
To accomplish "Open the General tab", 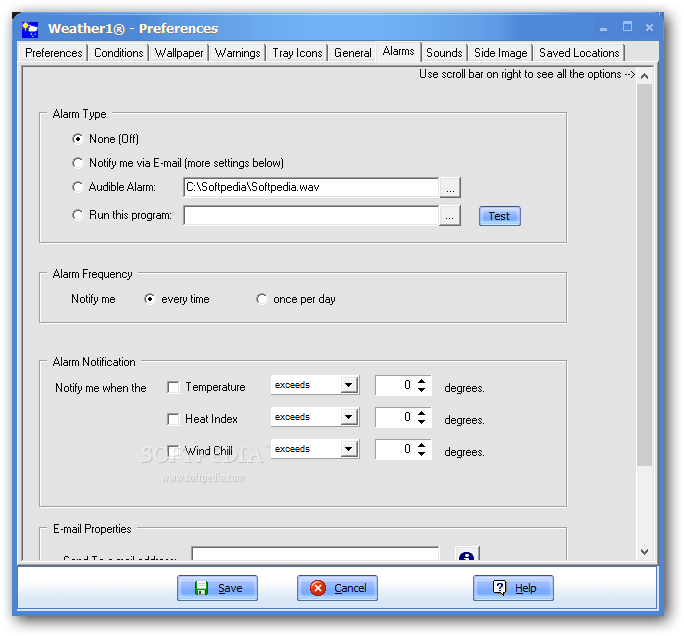I will [352, 53].
